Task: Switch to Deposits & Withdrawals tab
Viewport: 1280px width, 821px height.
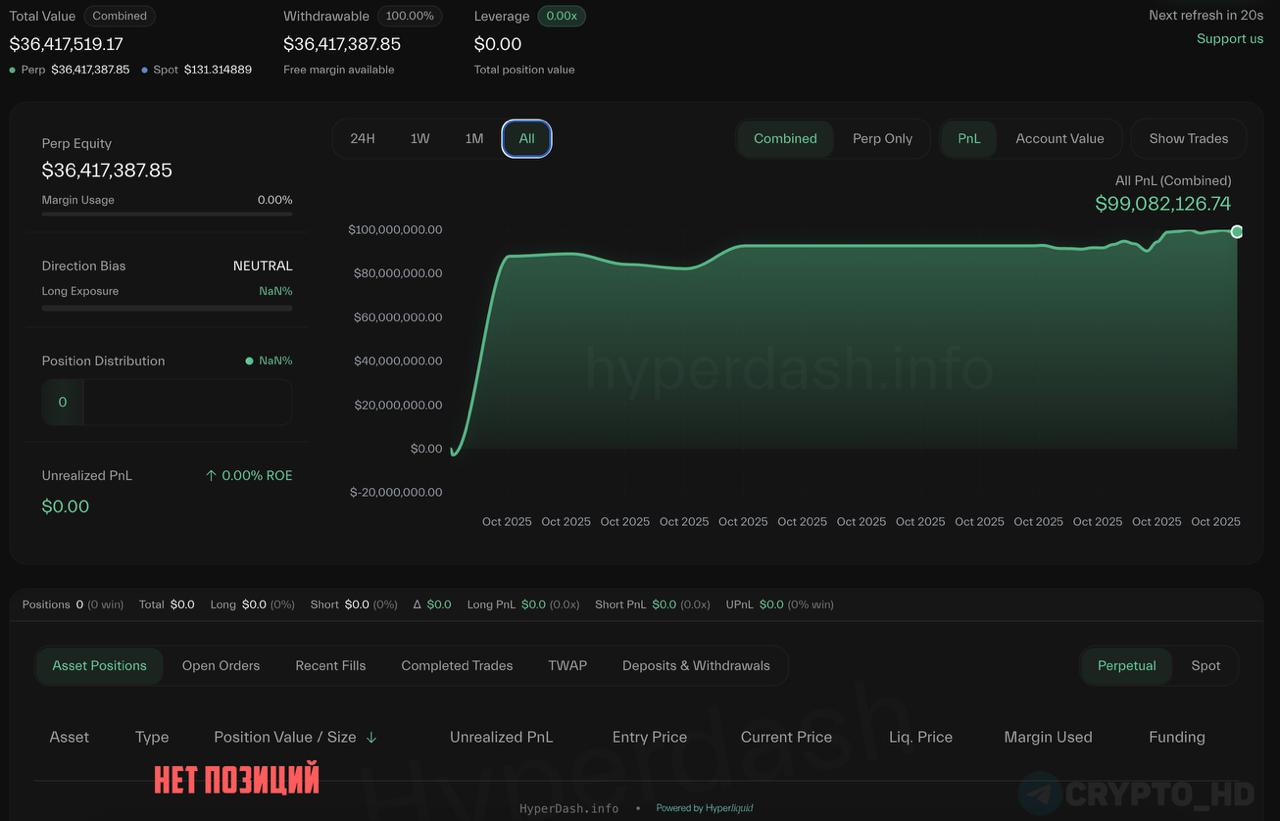Action: coord(696,666)
